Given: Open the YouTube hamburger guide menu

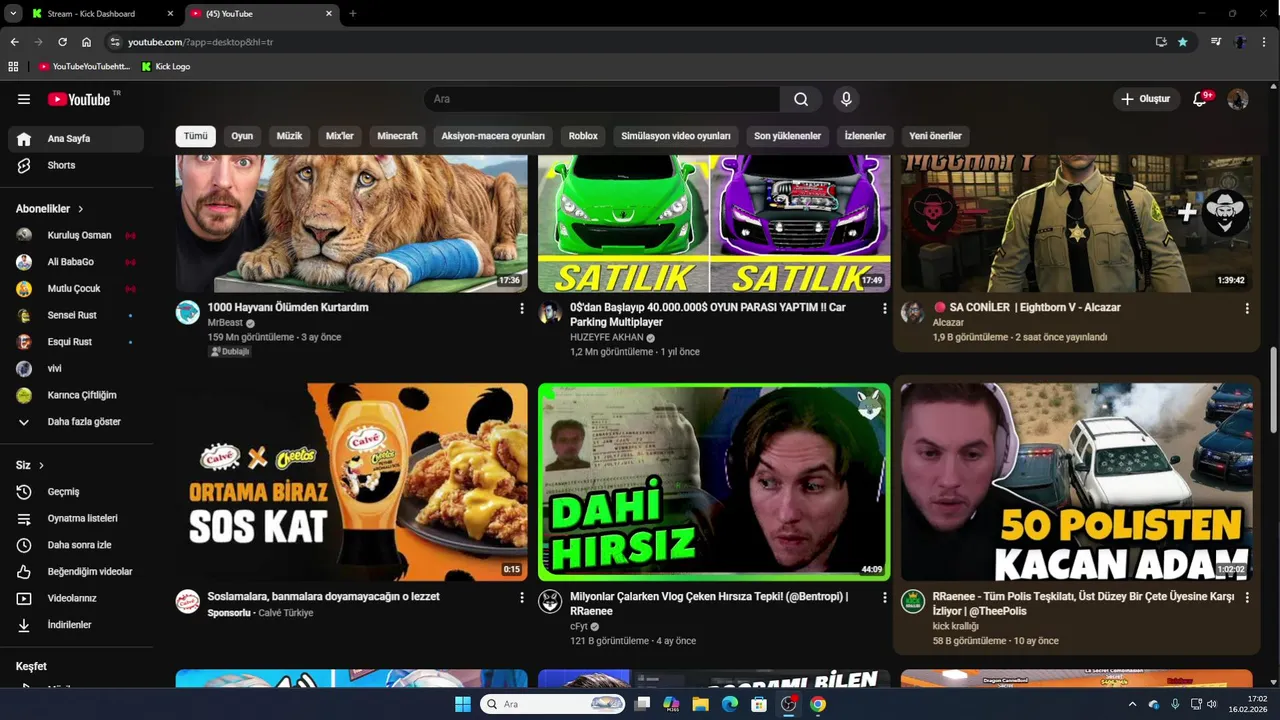Looking at the screenshot, I should pos(24,99).
